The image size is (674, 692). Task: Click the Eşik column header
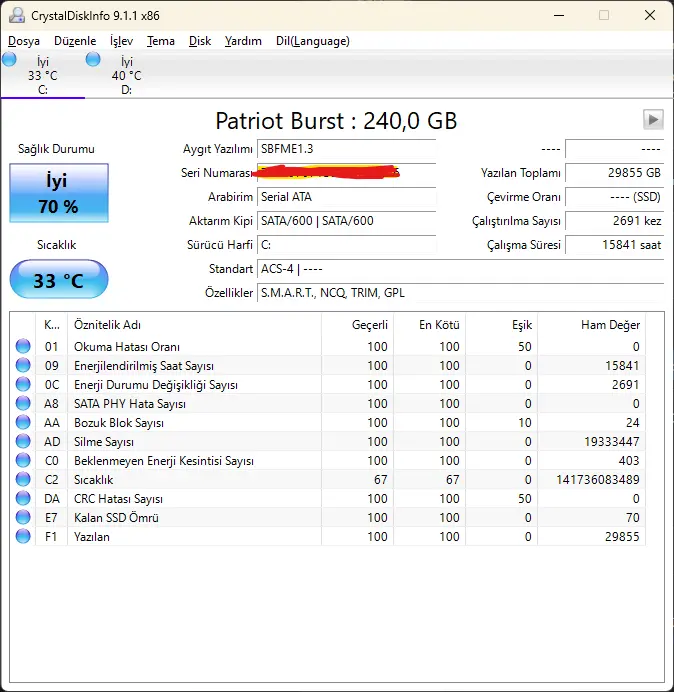coord(501,325)
